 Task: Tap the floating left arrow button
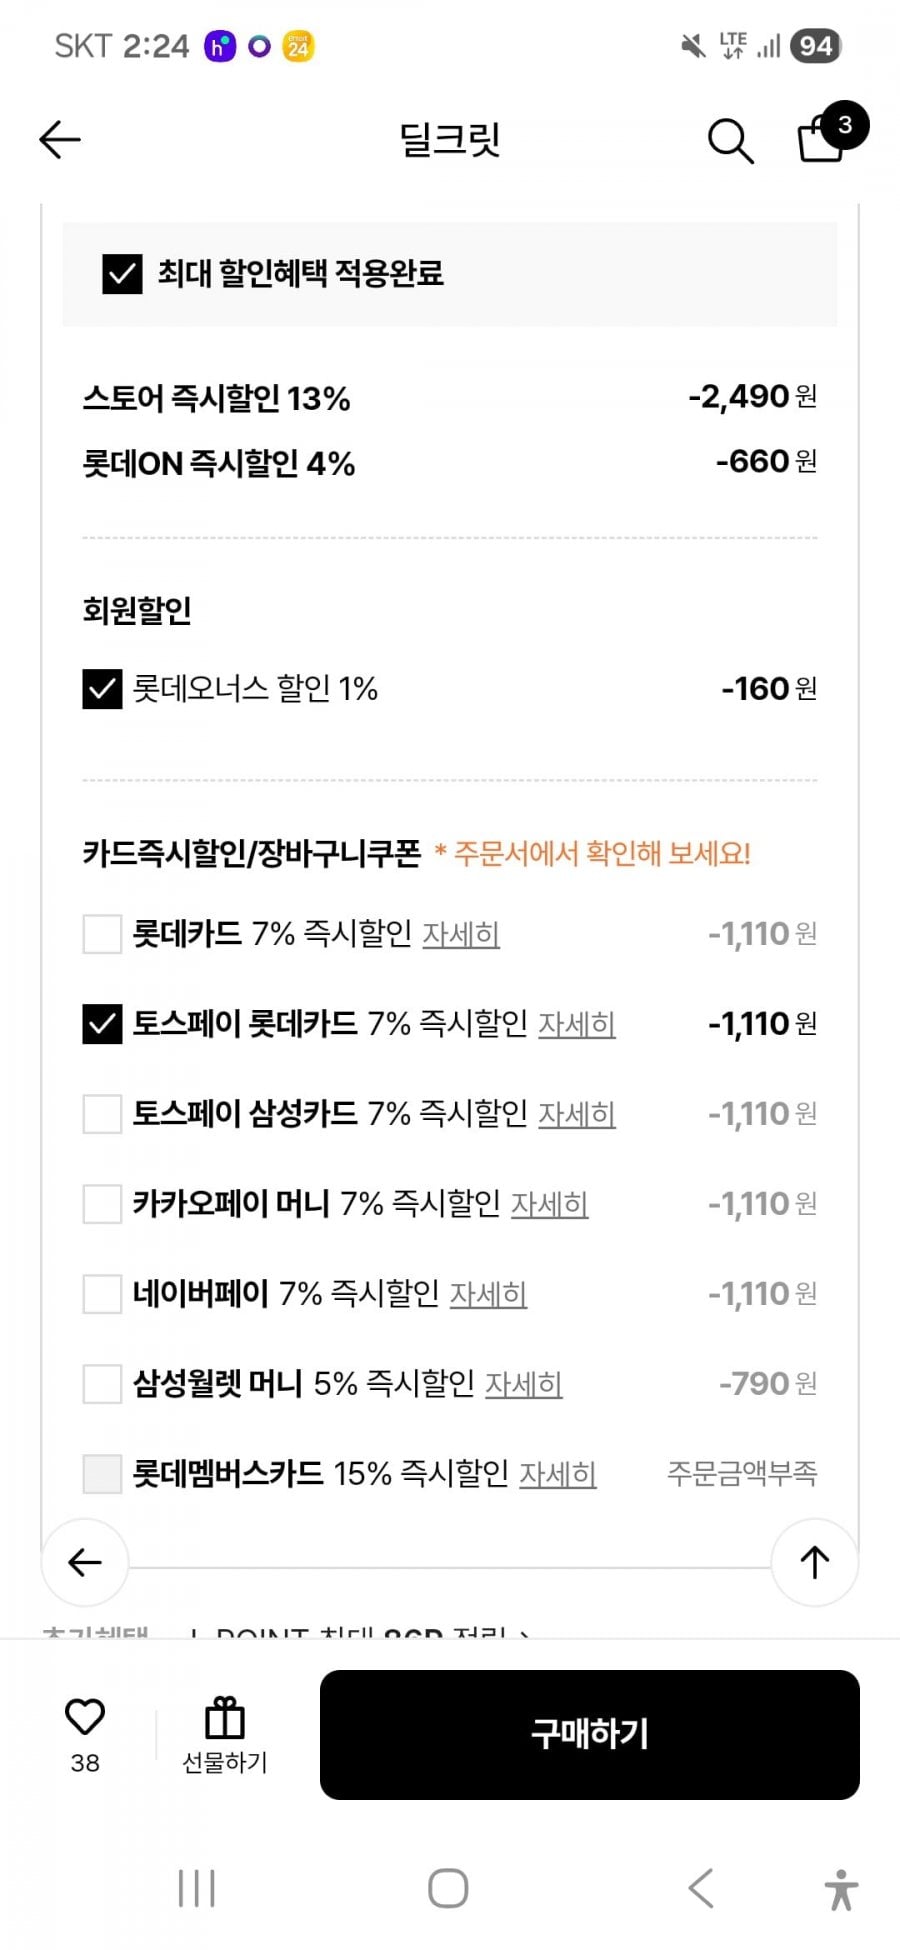pyautogui.click(x=85, y=1562)
